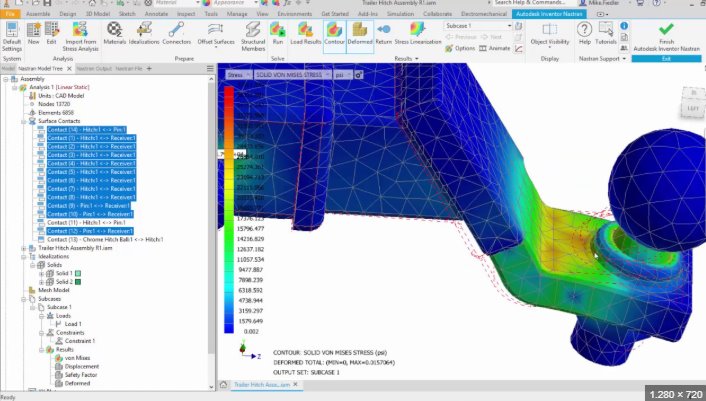Viewport: 706px width, 401px height.
Task: Click the stress color legend bar
Action: [229, 210]
